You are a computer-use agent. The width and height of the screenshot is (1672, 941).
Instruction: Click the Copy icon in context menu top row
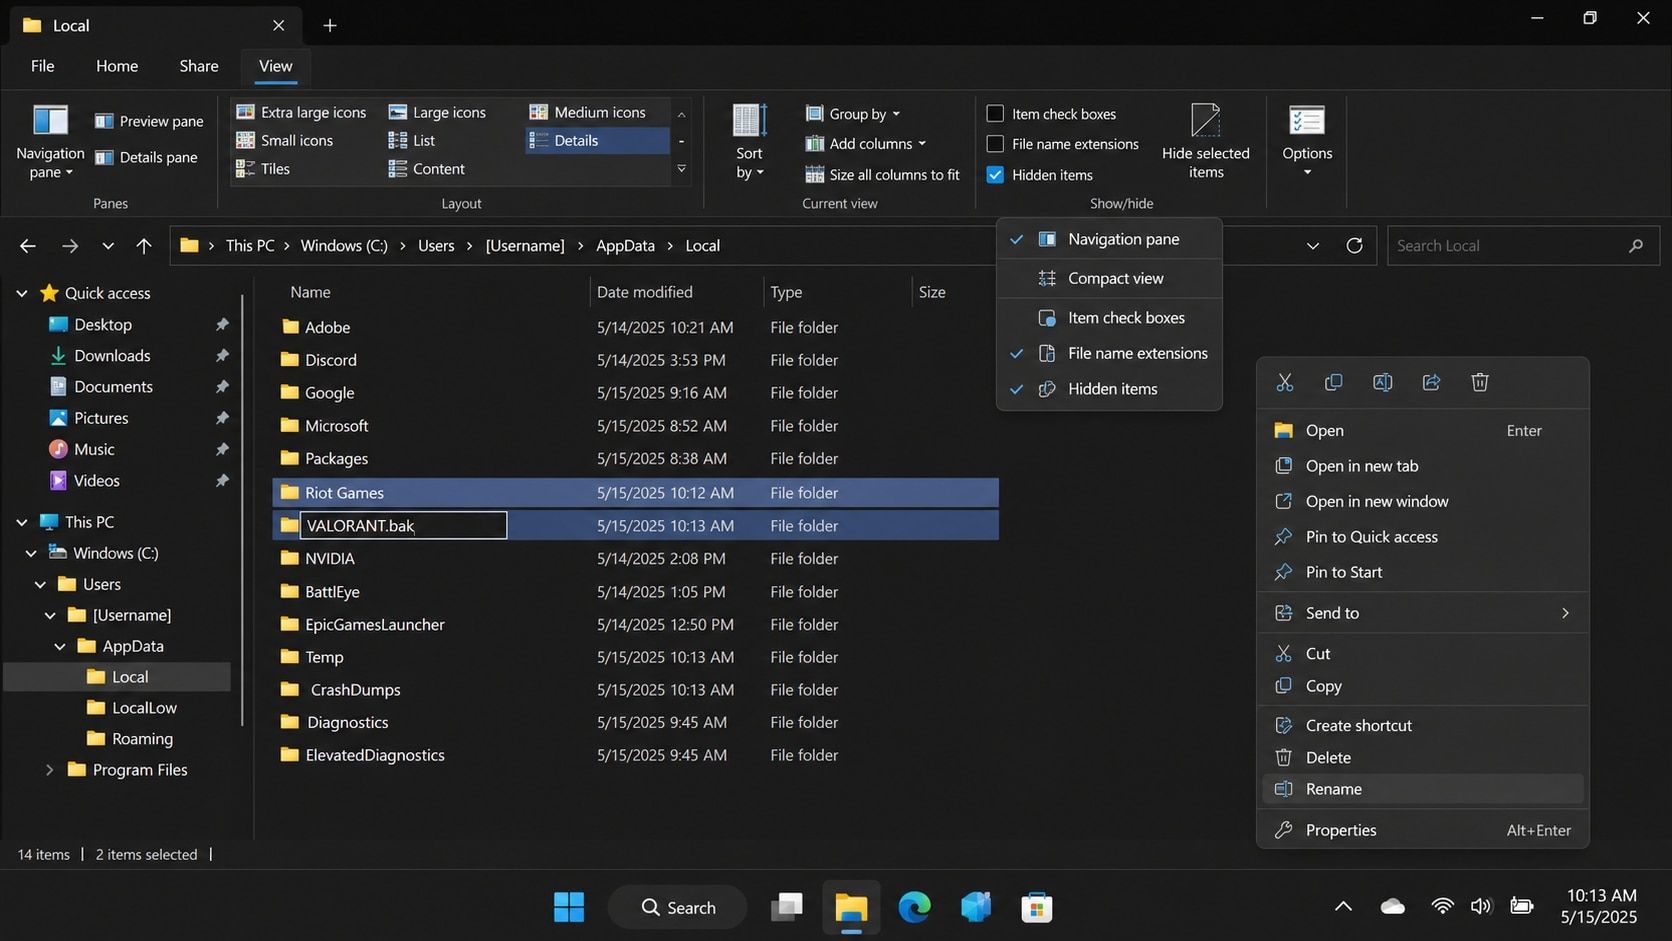point(1333,382)
